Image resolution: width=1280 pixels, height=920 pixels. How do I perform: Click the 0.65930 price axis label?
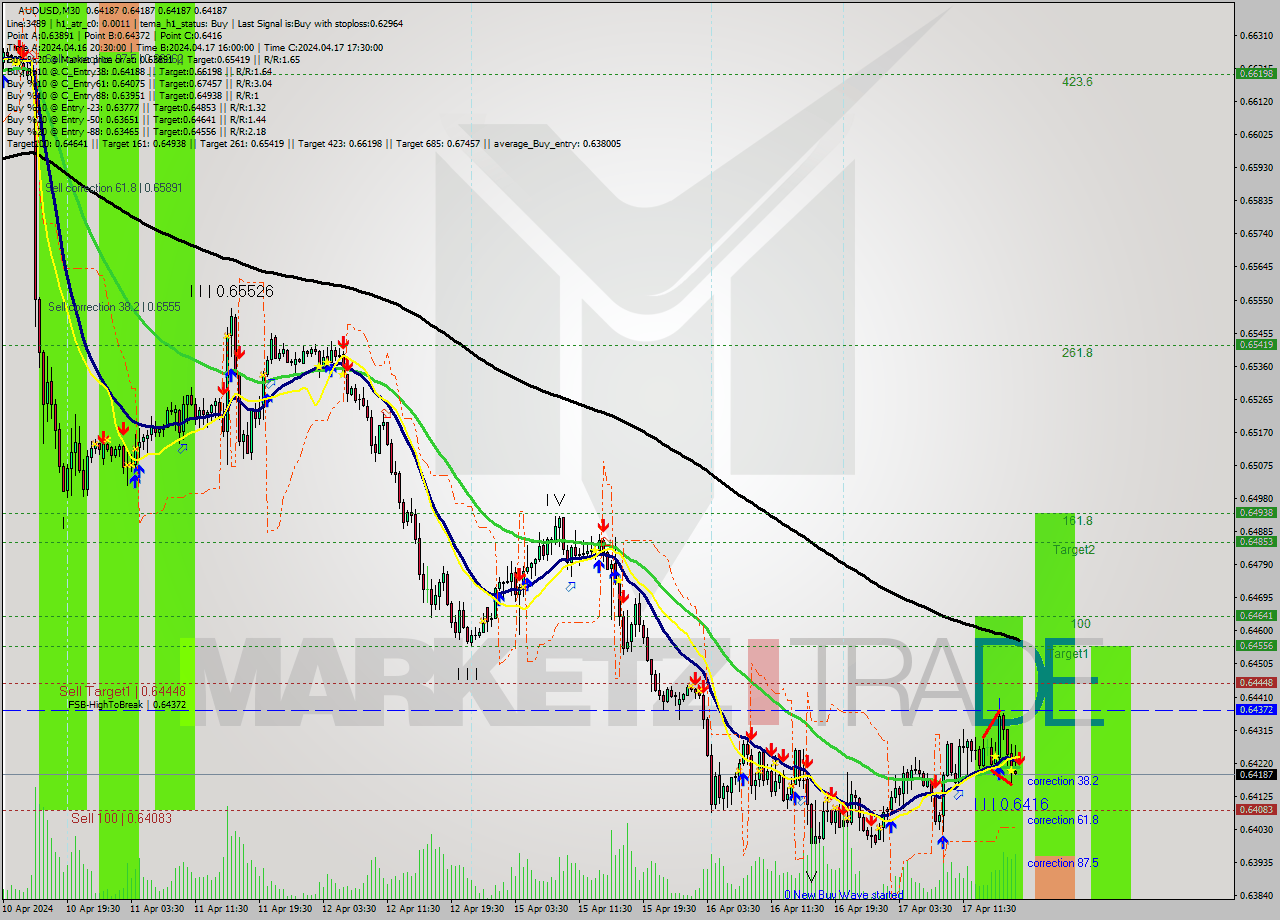1256,167
